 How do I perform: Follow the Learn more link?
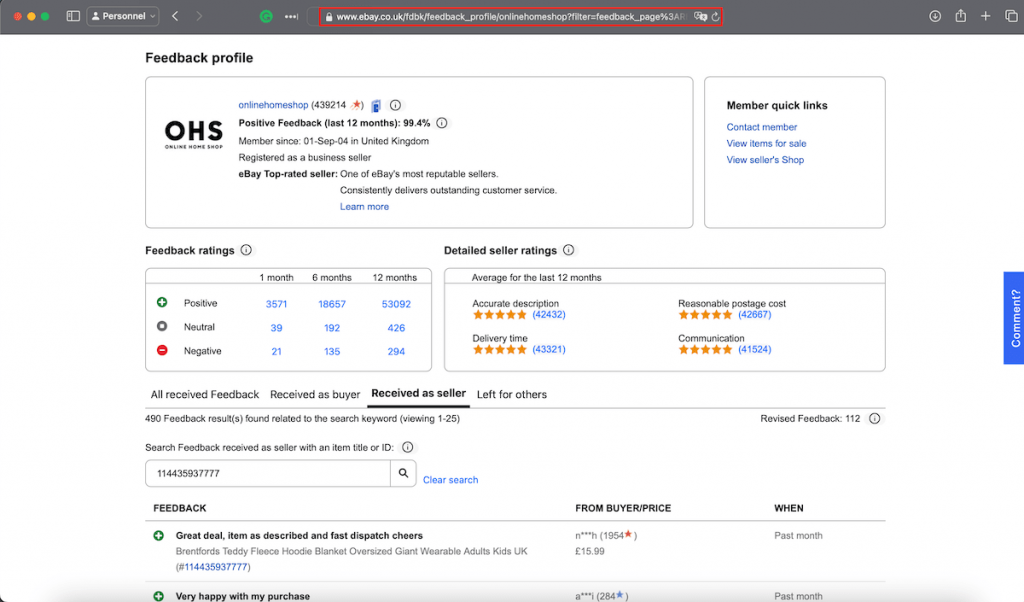tap(364, 206)
